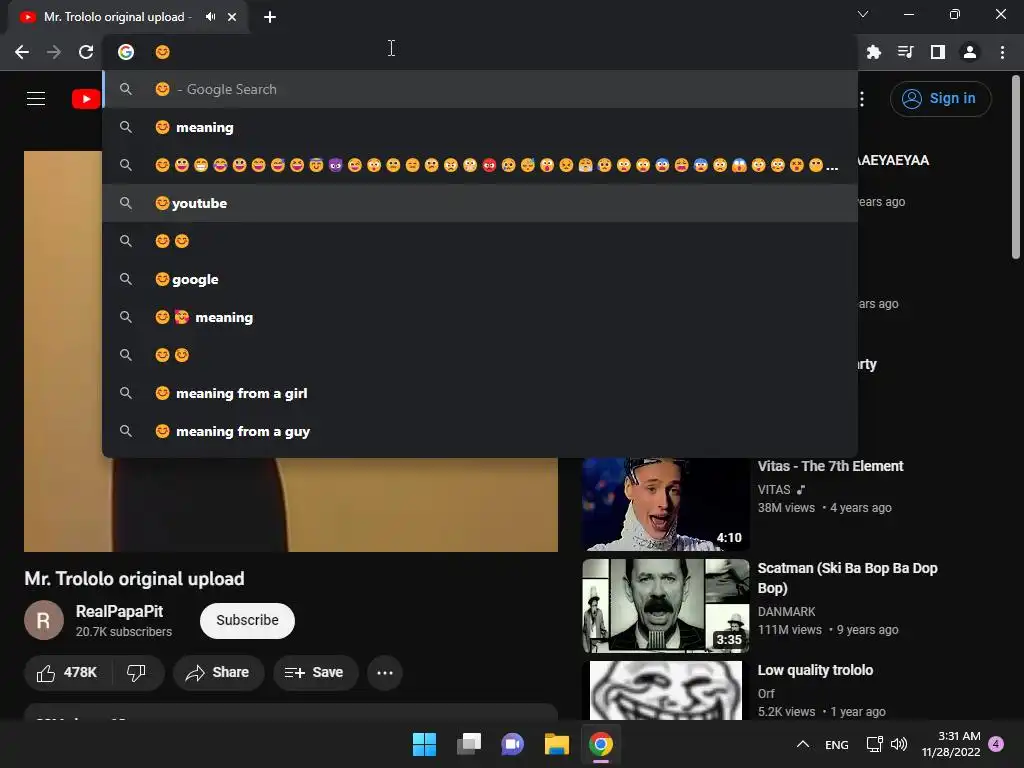Save the video to a playlist

coord(315,673)
